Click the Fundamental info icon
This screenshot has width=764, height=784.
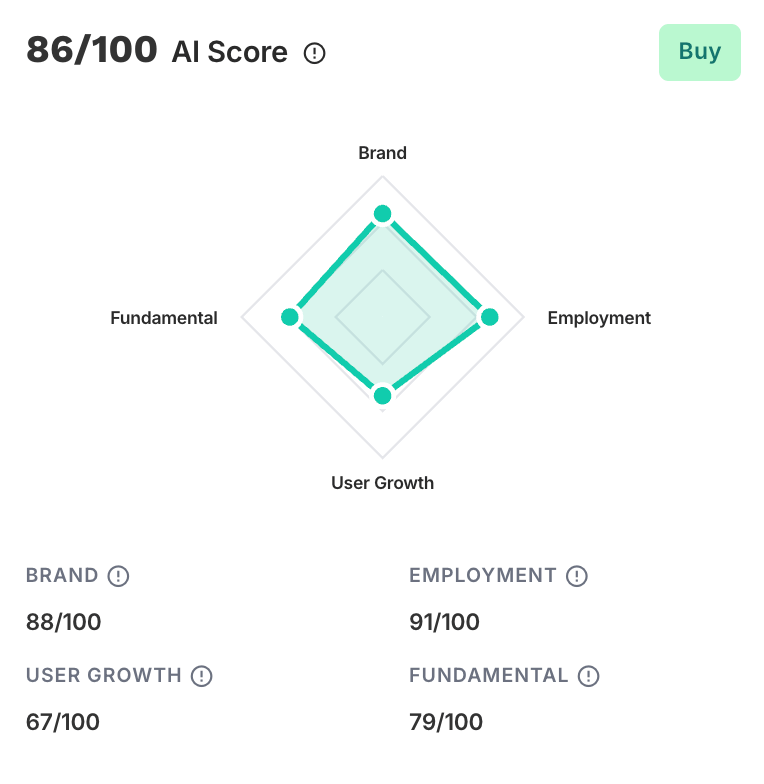[589, 676]
